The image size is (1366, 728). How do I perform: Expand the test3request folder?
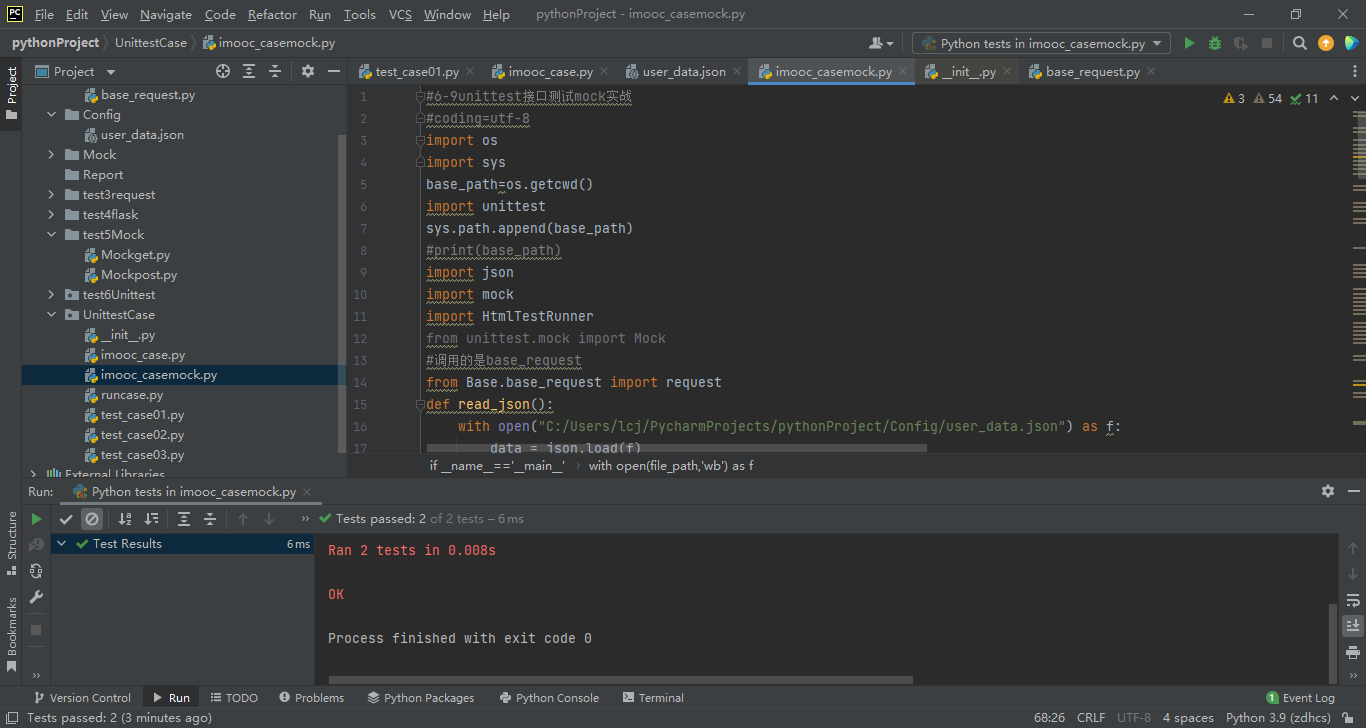tap(52, 195)
